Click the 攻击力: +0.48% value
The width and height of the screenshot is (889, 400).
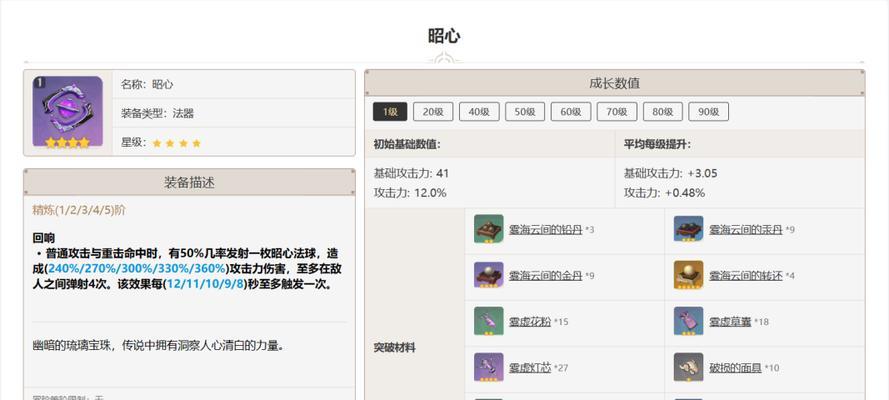point(664,193)
